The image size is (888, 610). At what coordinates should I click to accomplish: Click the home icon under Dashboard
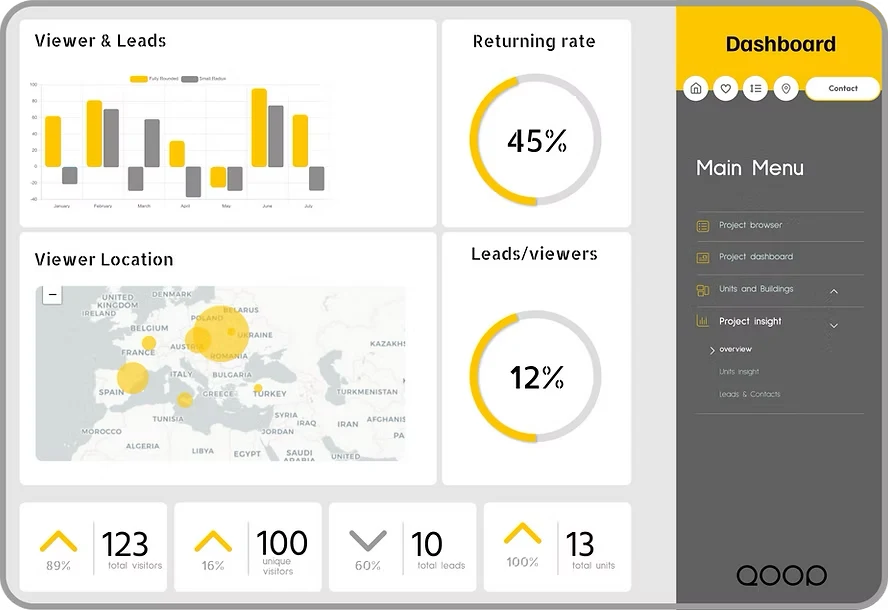pos(696,88)
